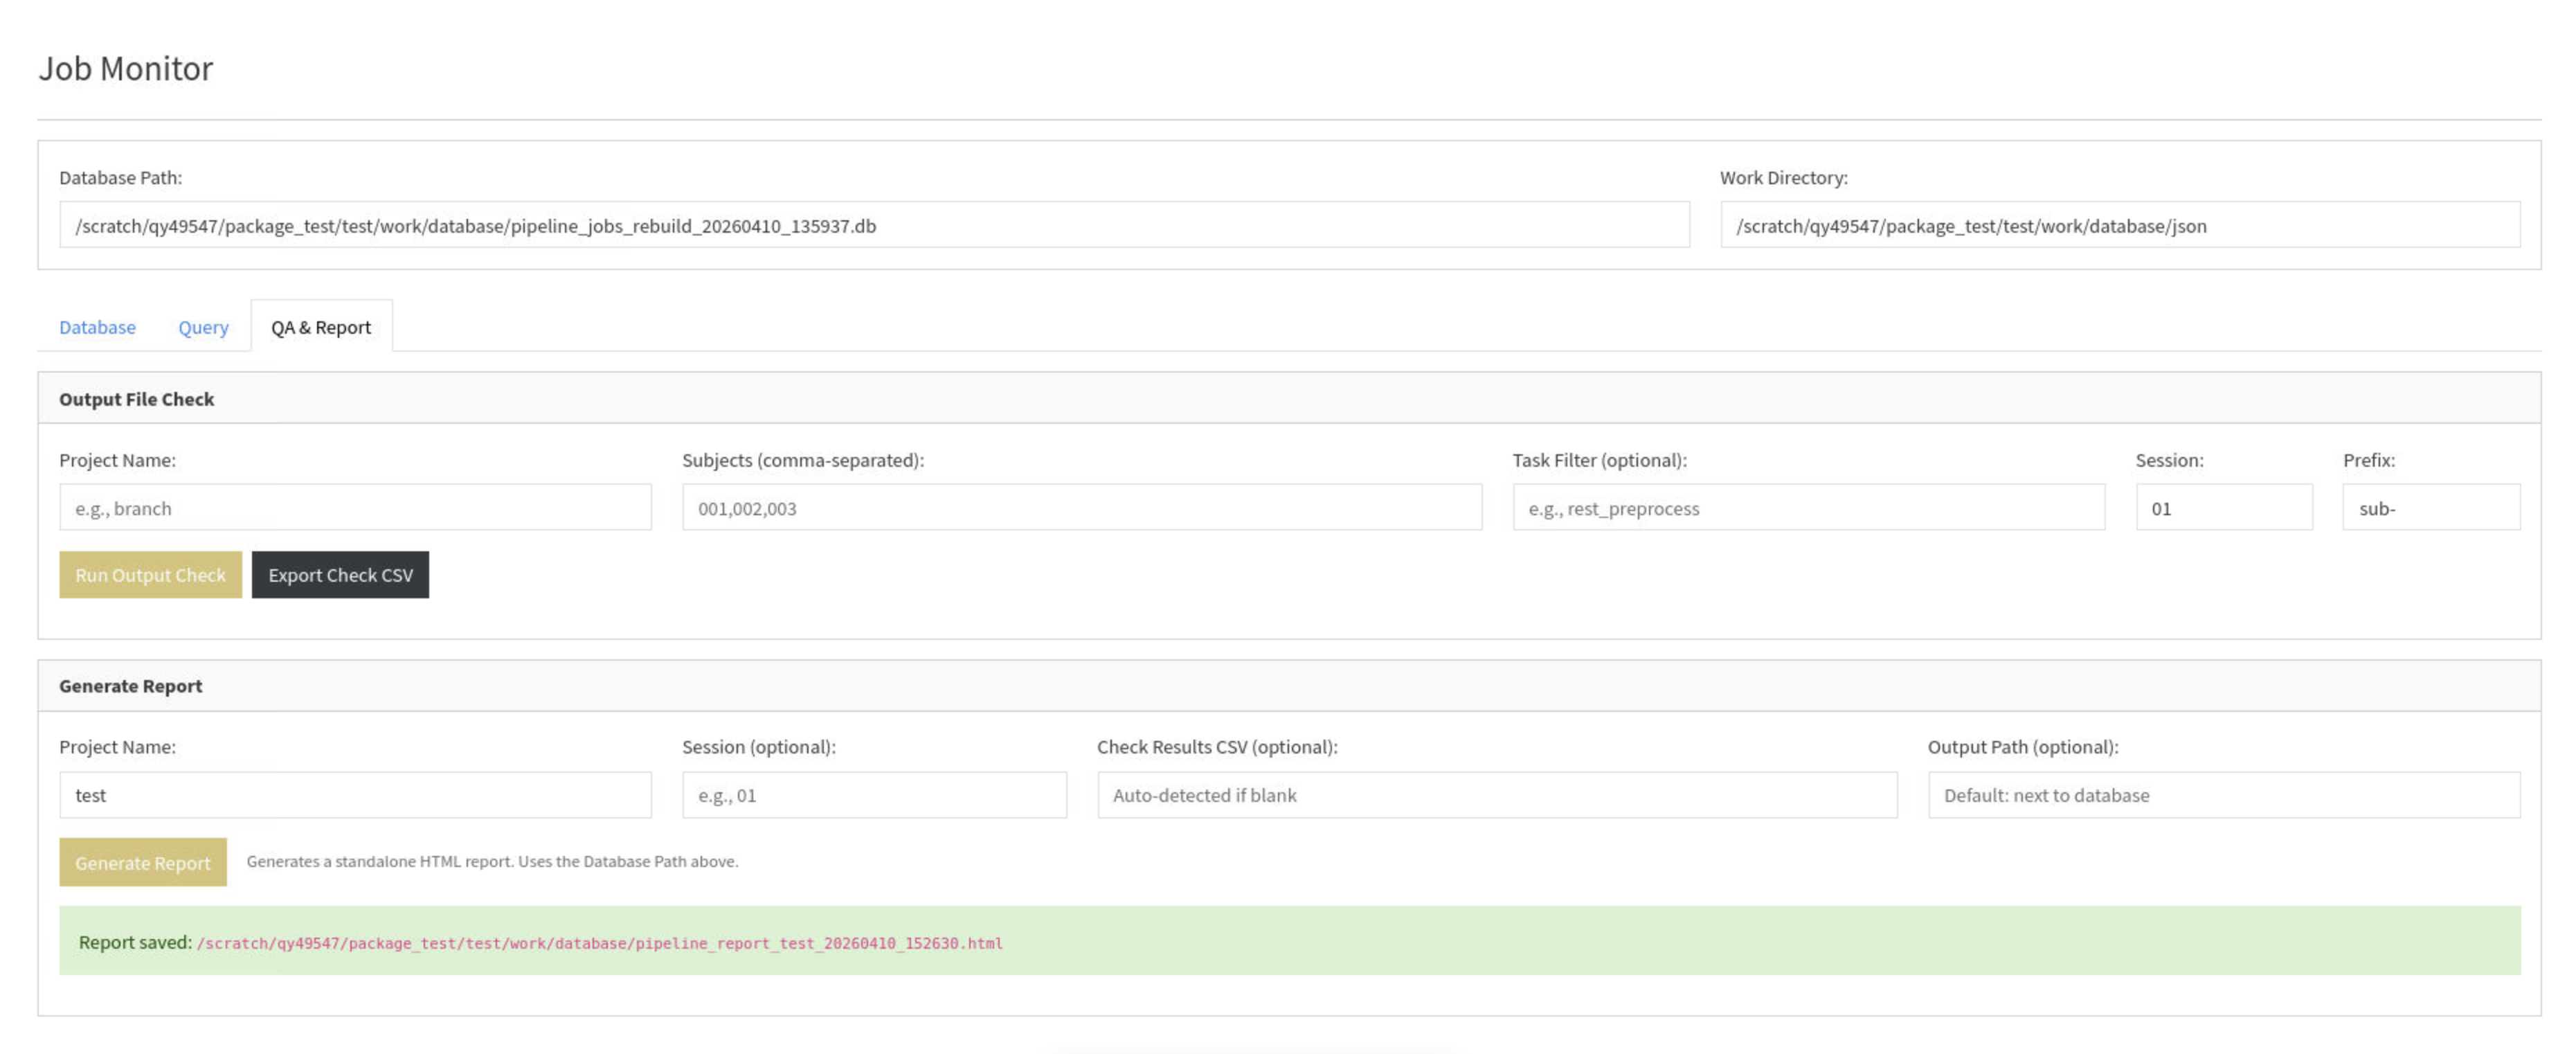Focus the Work Directory input field
This screenshot has width=2576, height=1054.
pos(2120,225)
